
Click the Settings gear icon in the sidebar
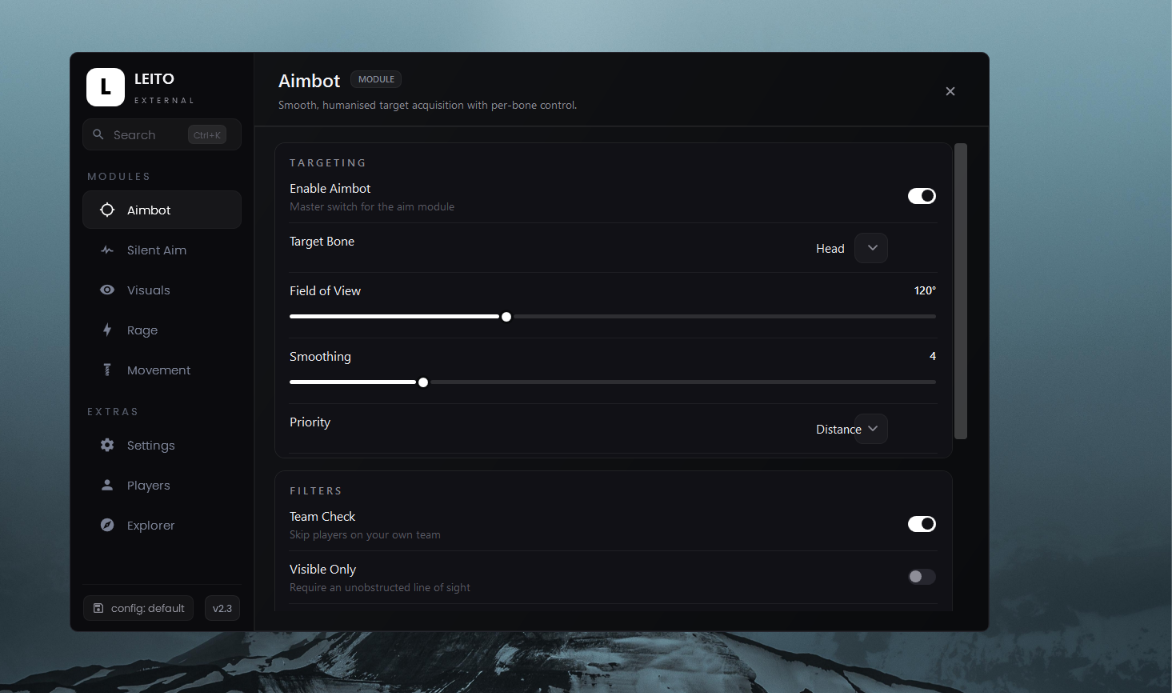107,445
